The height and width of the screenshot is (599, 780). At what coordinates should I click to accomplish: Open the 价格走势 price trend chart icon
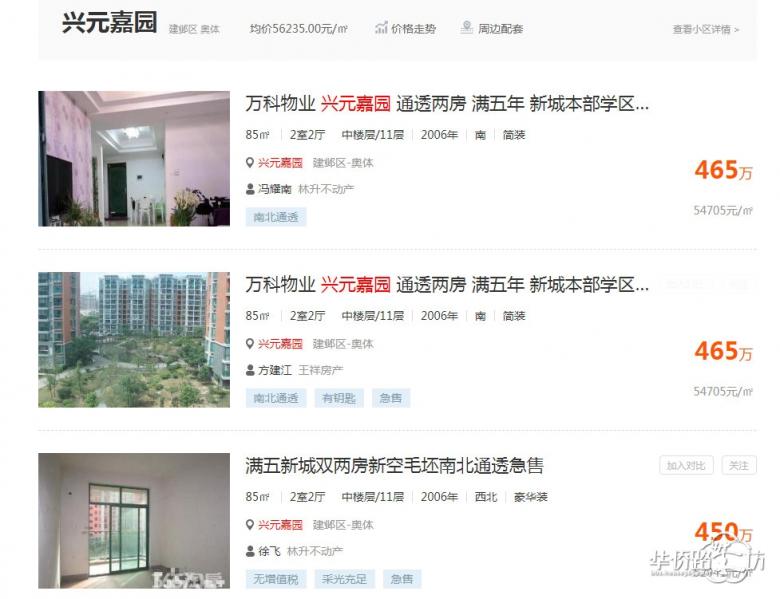tap(381, 28)
